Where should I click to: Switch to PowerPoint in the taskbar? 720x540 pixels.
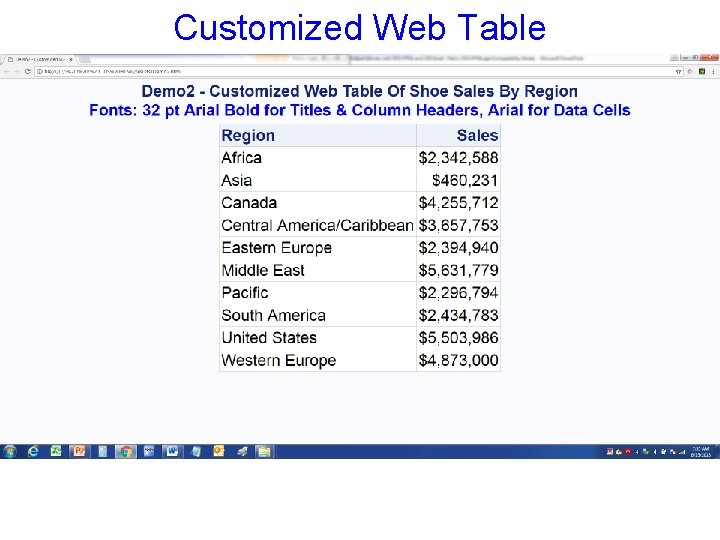tap(79, 451)
